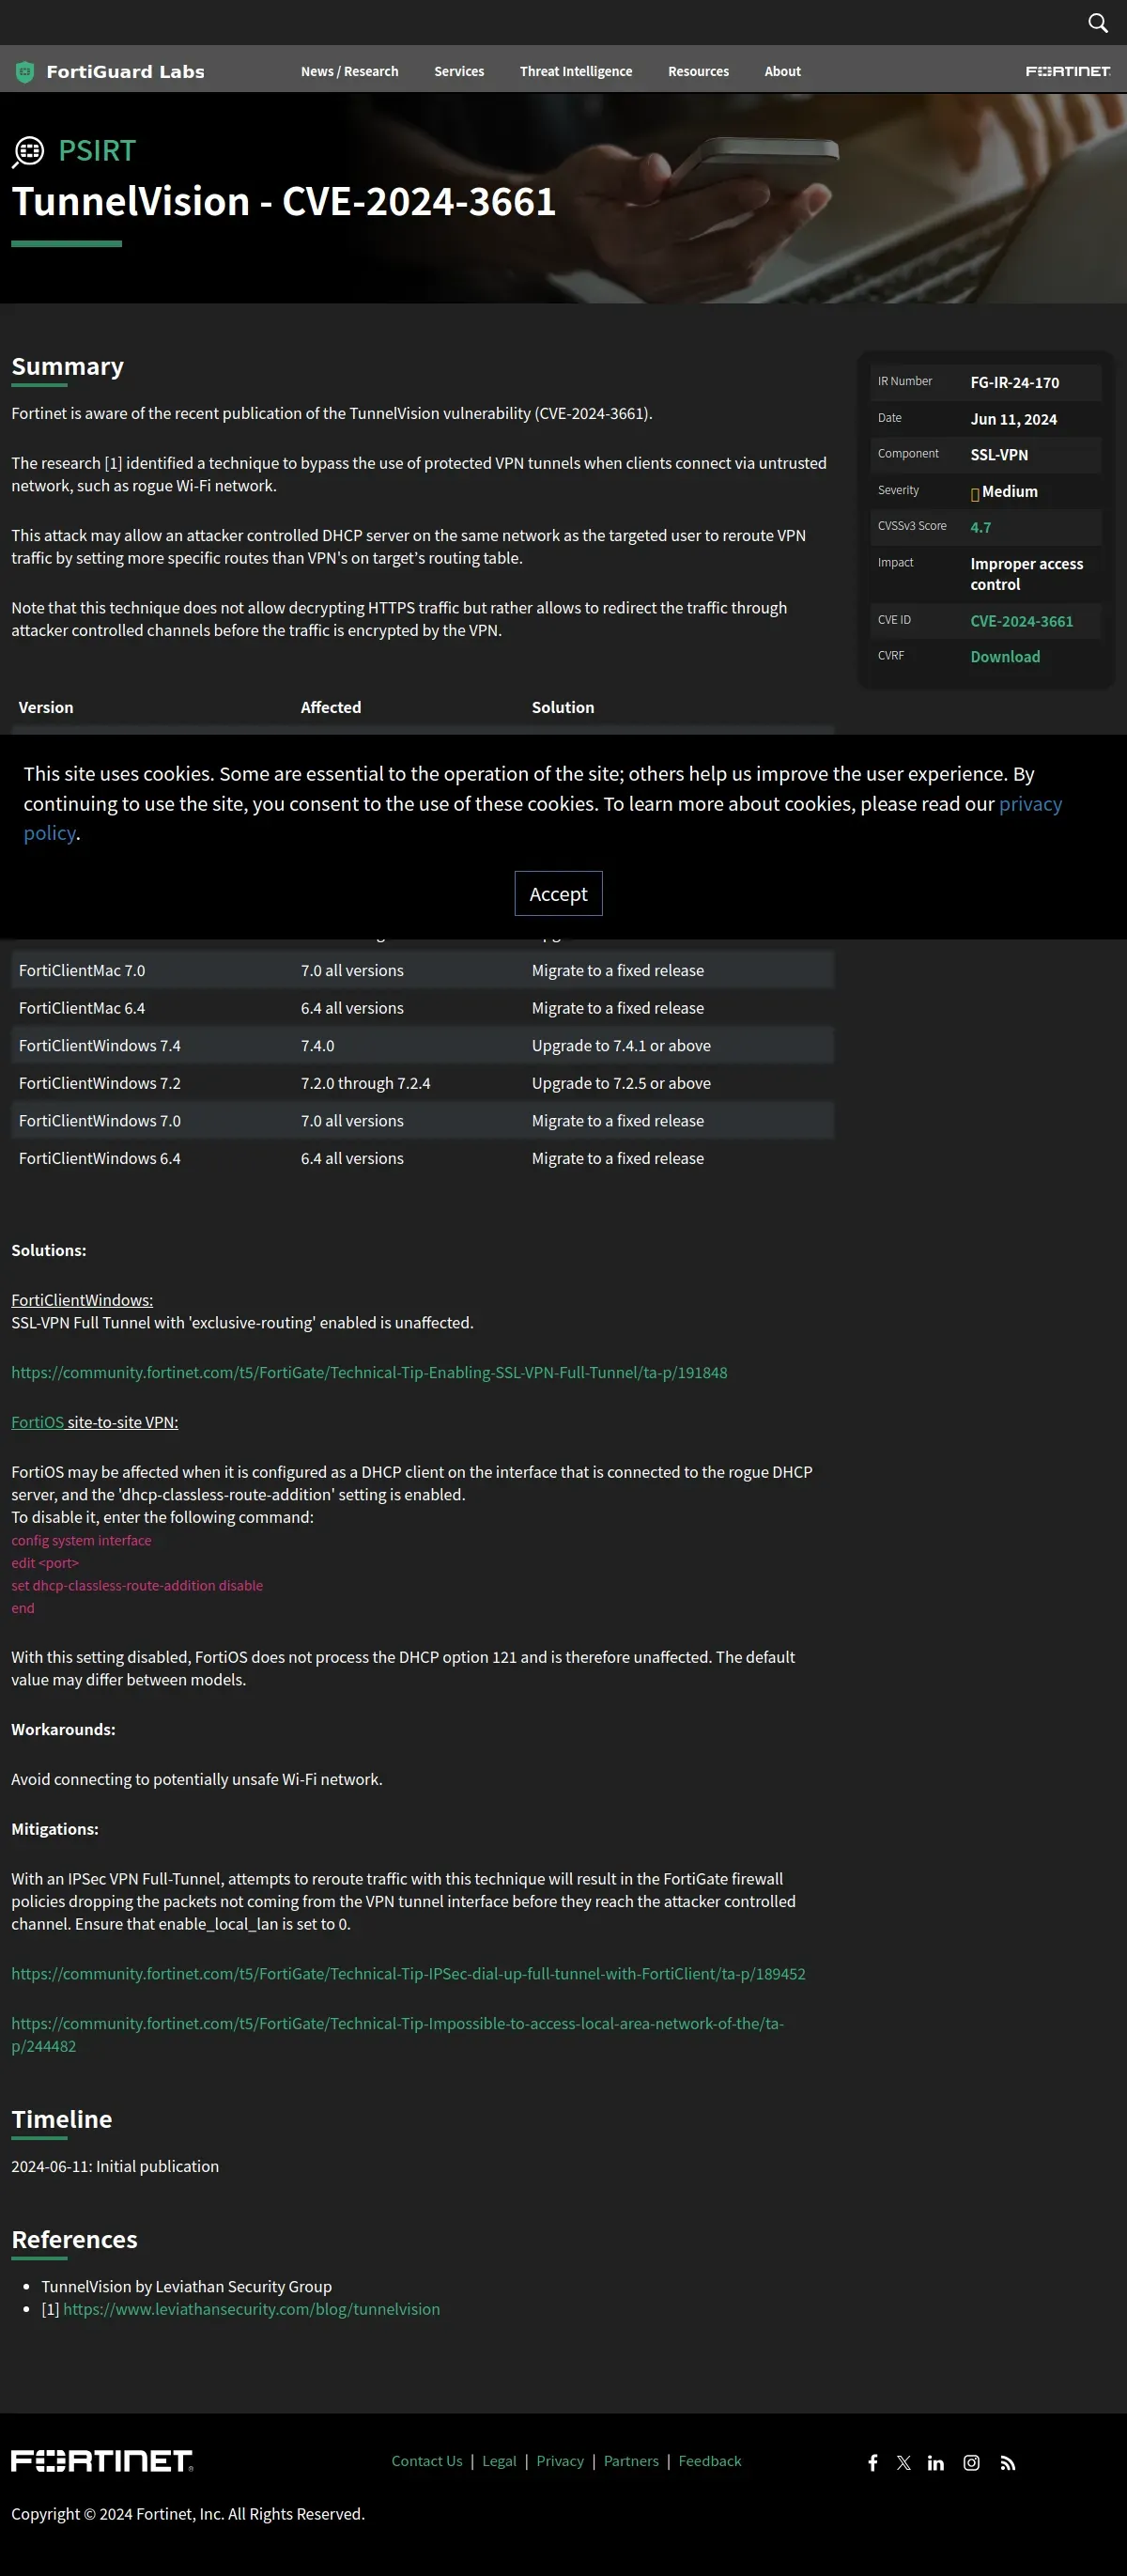Open News / Research menu
This screenshot has height=2576, width=1127.
(x=349, y=71)
